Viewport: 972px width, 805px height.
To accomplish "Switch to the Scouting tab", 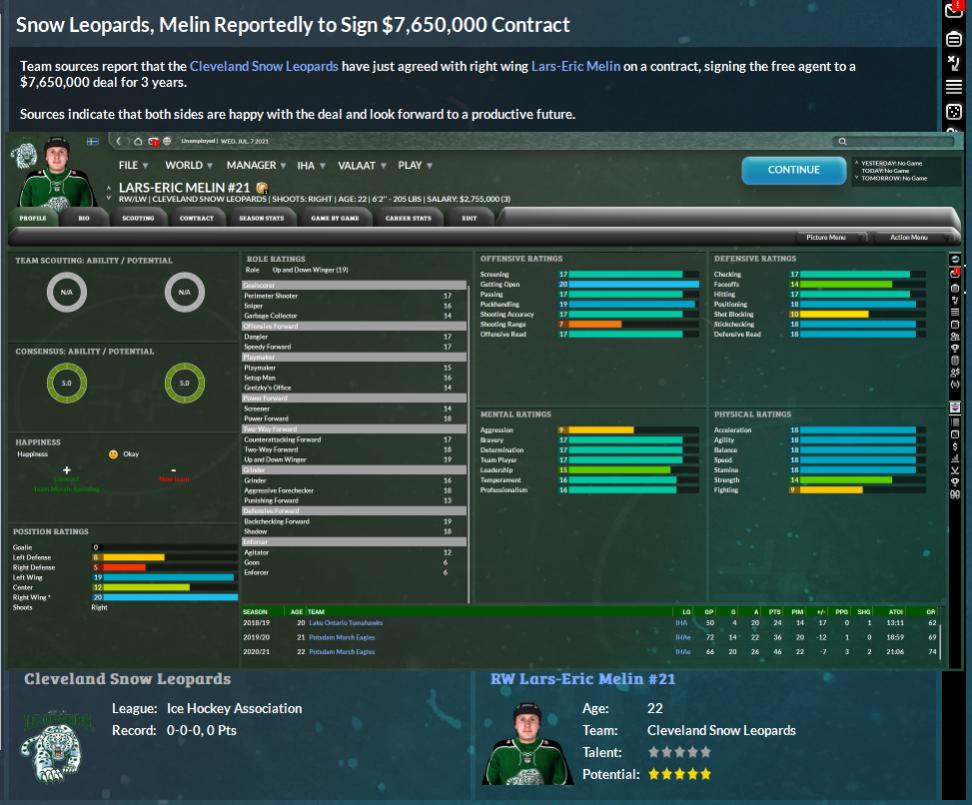I will pos(138,218).
